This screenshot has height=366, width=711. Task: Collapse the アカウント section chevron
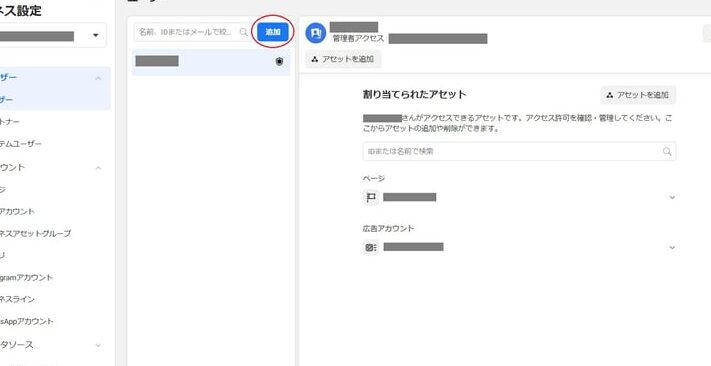coord(98,168)
